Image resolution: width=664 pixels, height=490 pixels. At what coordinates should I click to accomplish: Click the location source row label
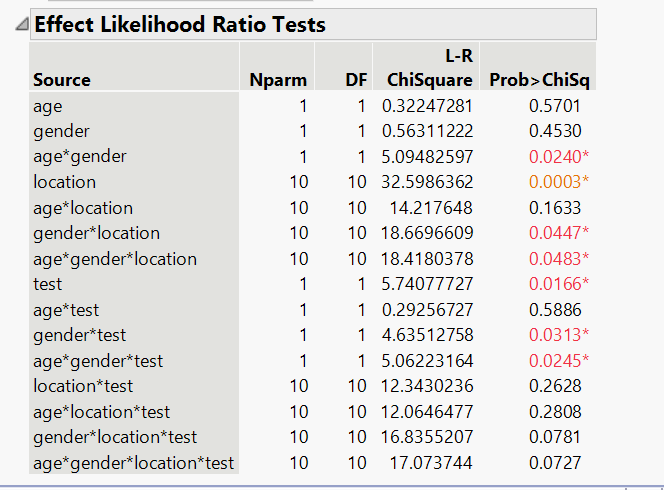(x=65, y=182)
